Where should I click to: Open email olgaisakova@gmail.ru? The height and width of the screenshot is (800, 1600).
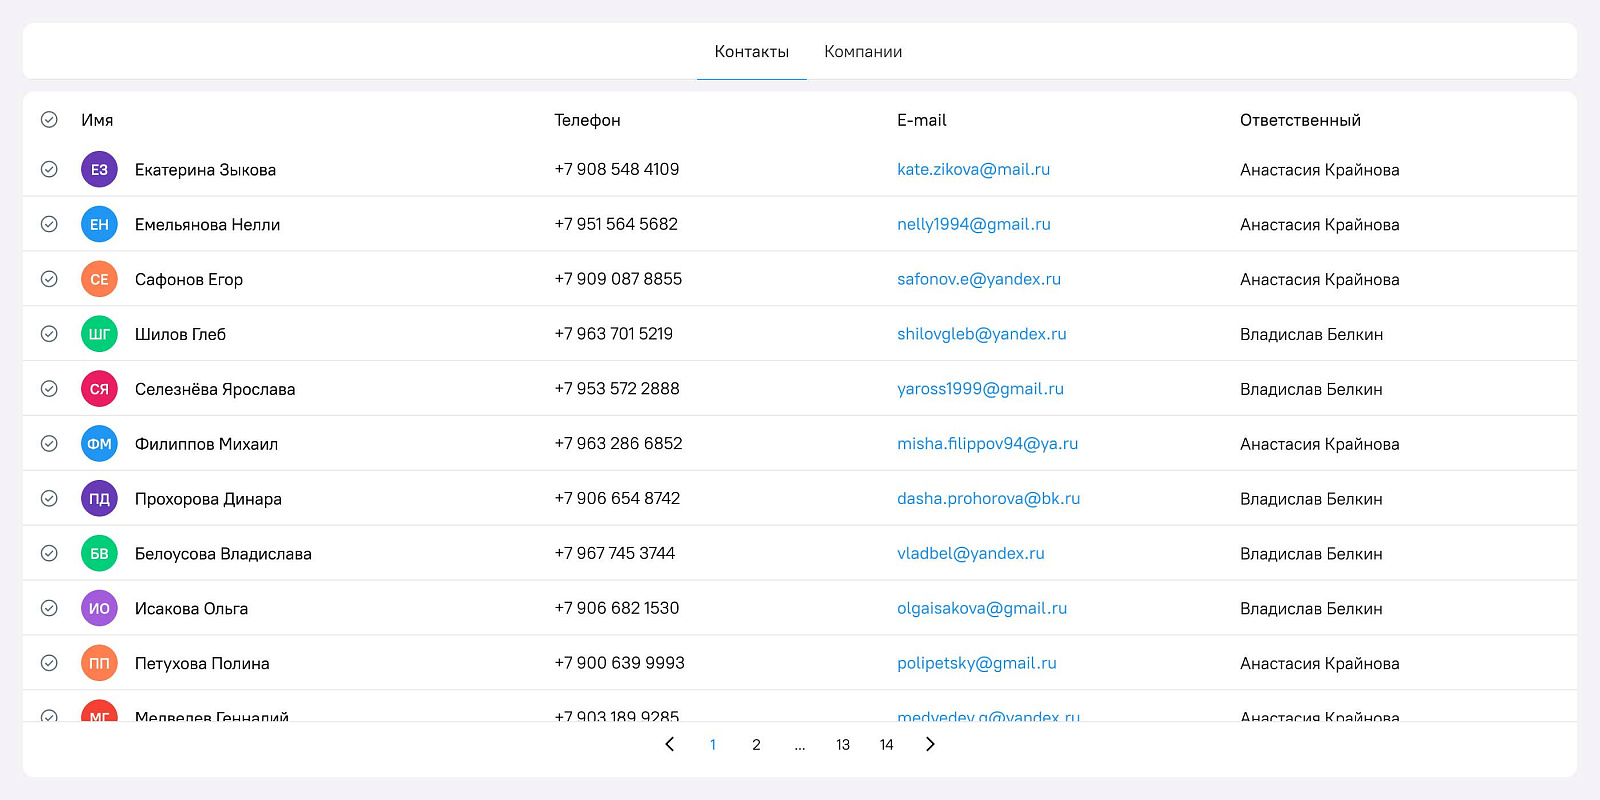pyautogui.click(x=982, y=608)
